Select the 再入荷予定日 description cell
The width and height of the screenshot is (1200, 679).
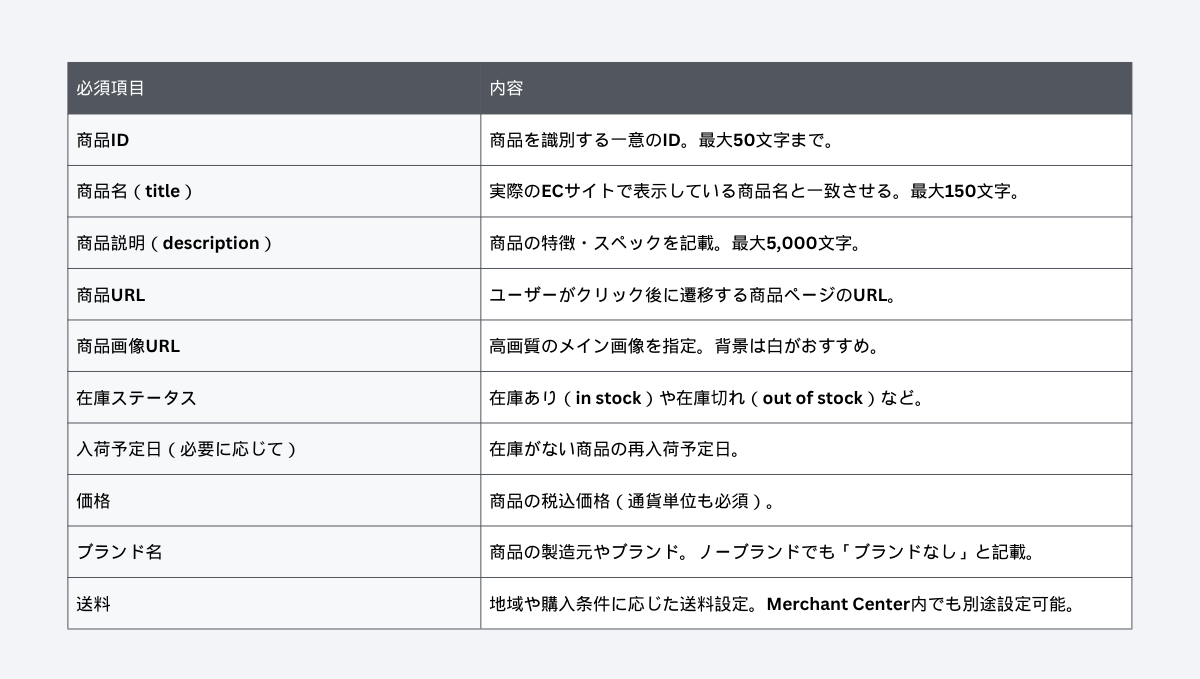[806, 449]
